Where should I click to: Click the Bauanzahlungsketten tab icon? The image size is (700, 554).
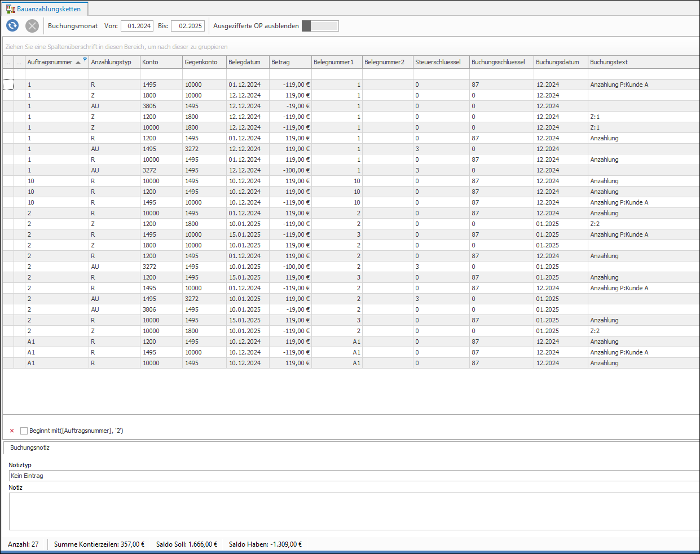click(x=10, y=8)
